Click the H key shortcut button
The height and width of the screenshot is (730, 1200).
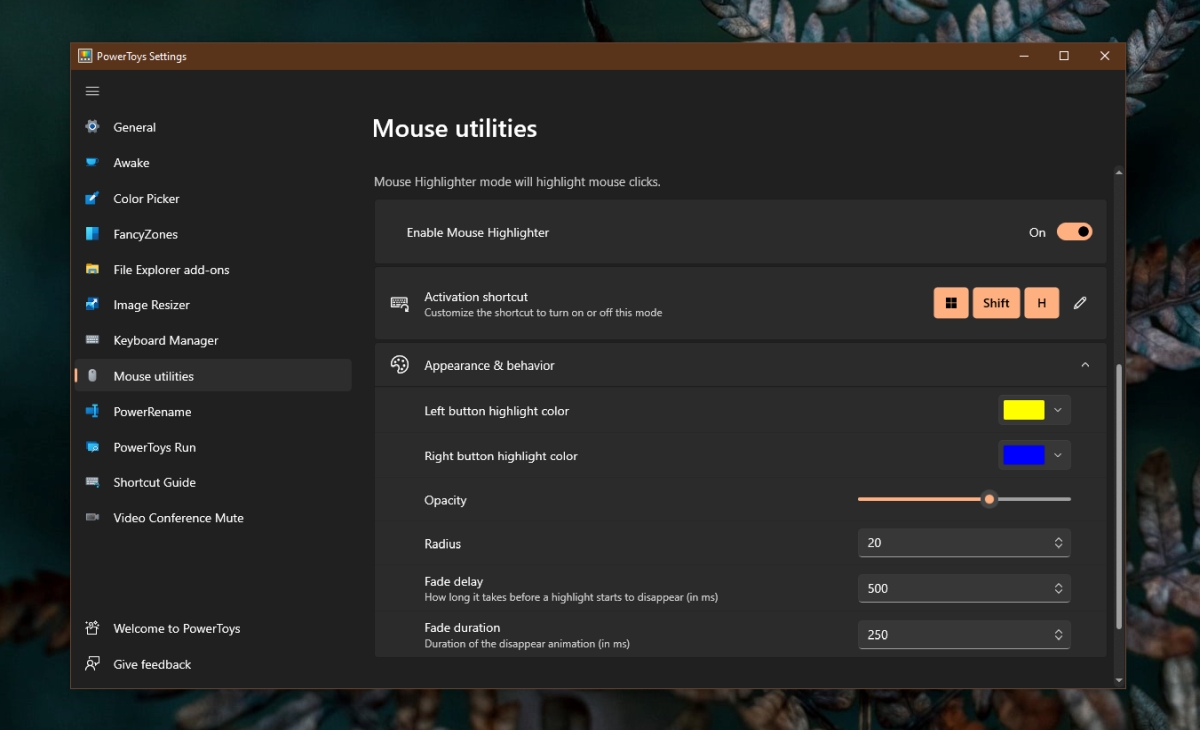click(1042, 303)
